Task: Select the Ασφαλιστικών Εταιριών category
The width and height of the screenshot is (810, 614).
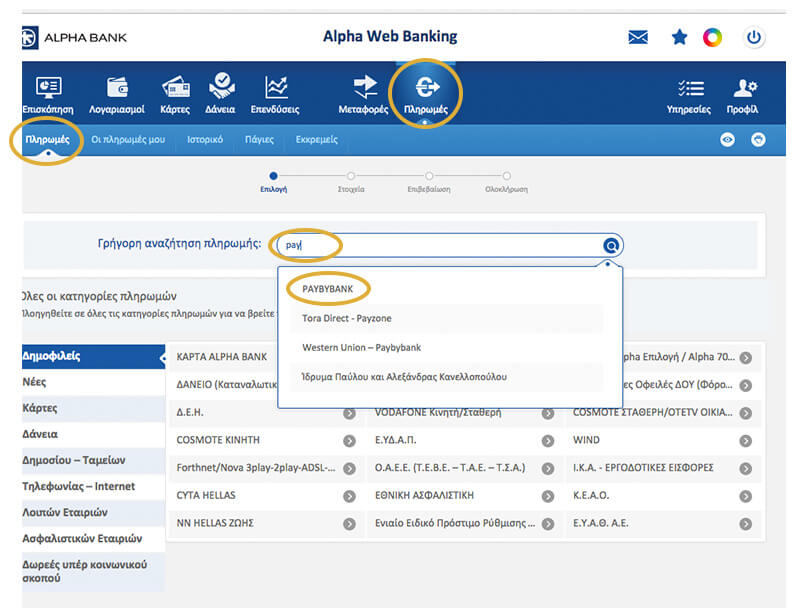Action: 93,539
